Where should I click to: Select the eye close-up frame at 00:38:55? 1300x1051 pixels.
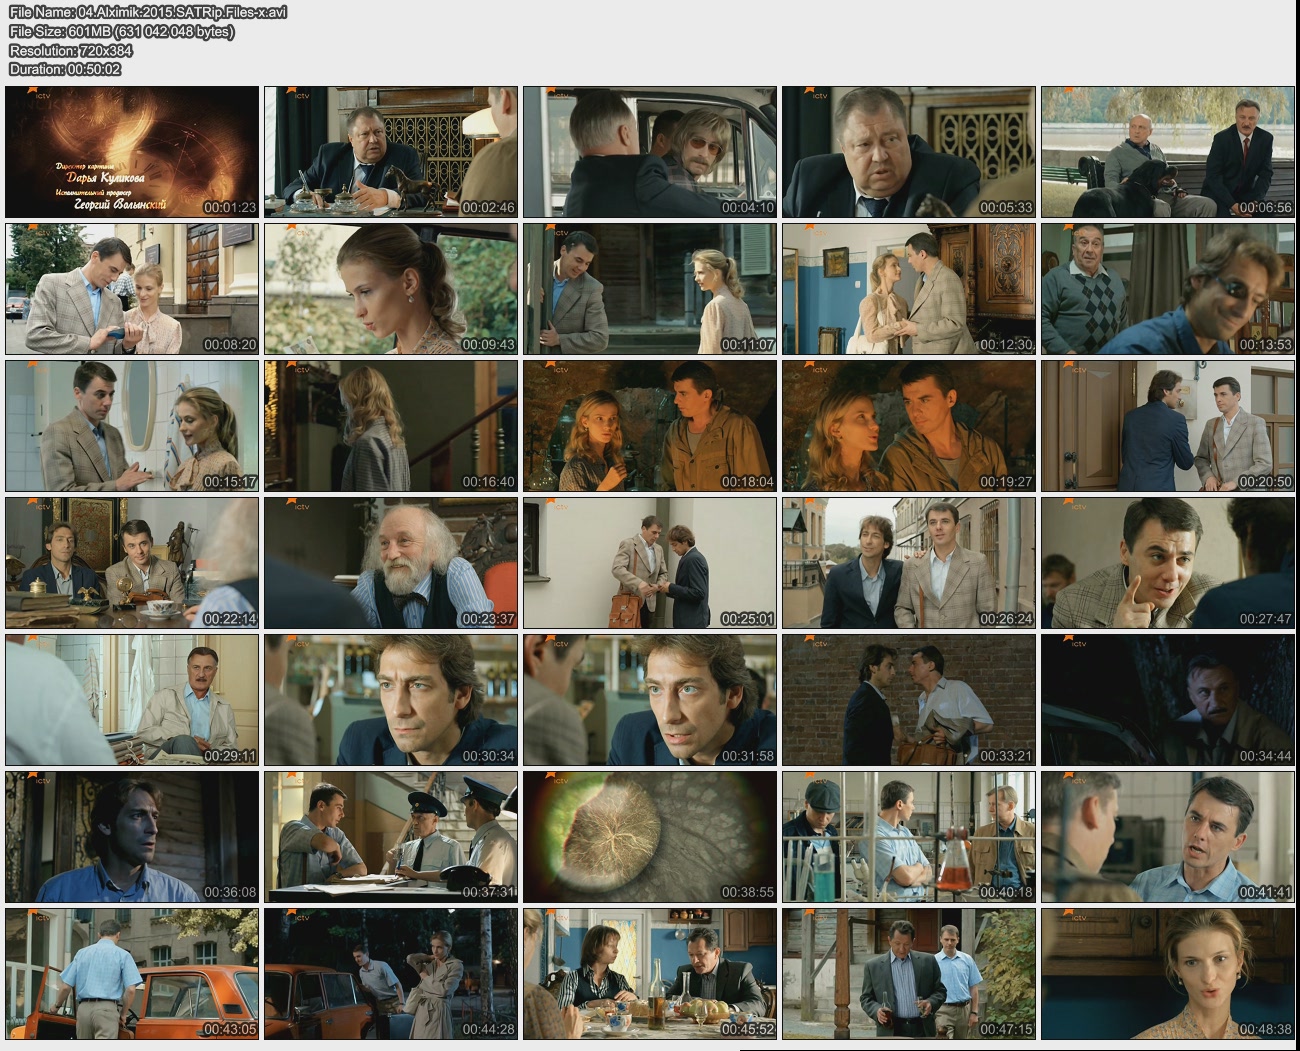coord(649,837)
